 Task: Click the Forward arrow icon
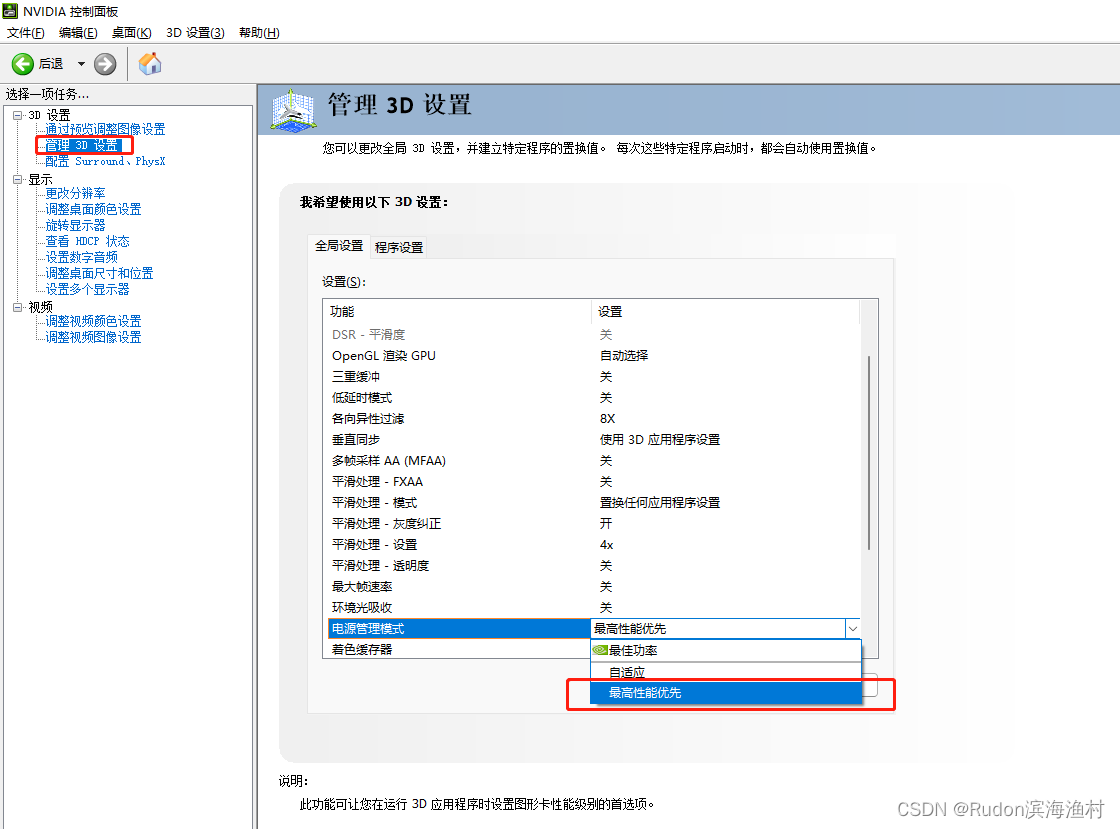coord(105,64)
